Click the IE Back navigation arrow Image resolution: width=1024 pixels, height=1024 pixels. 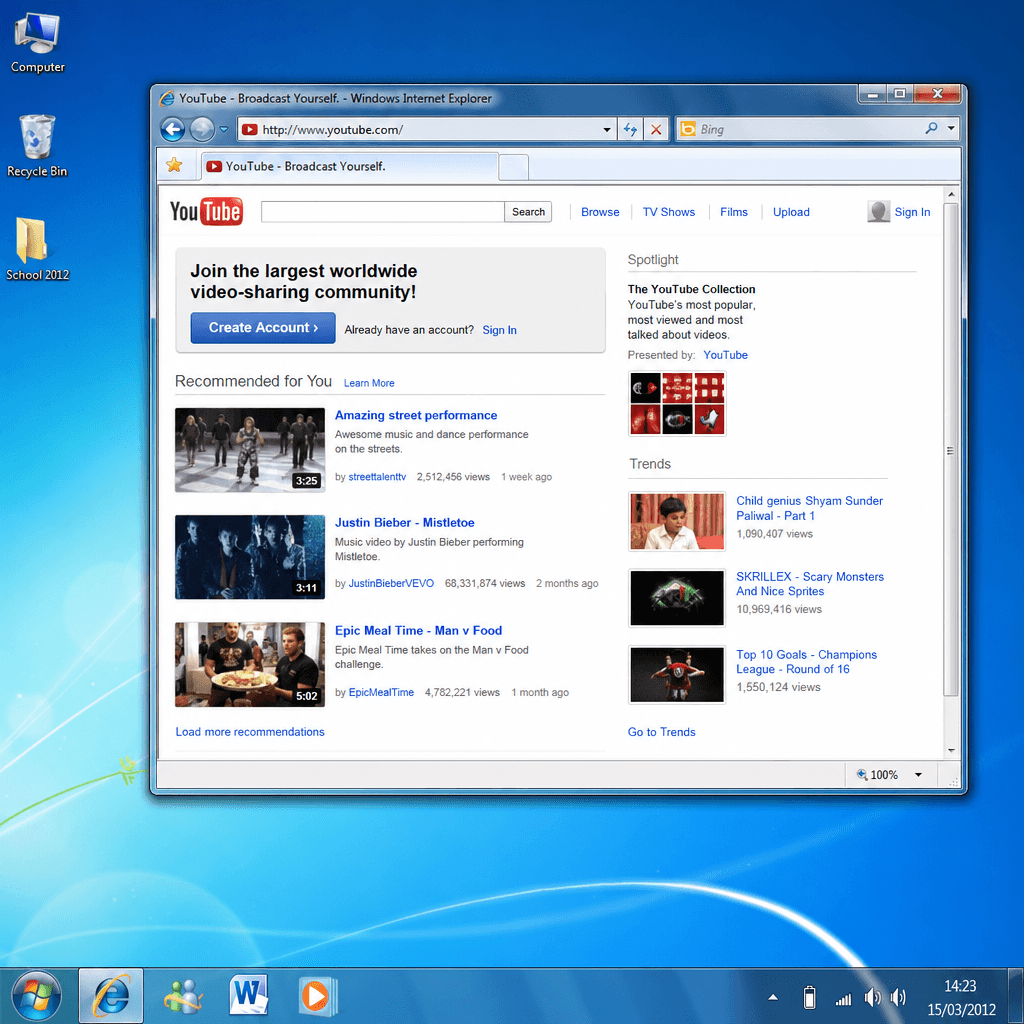click(173, 129)
